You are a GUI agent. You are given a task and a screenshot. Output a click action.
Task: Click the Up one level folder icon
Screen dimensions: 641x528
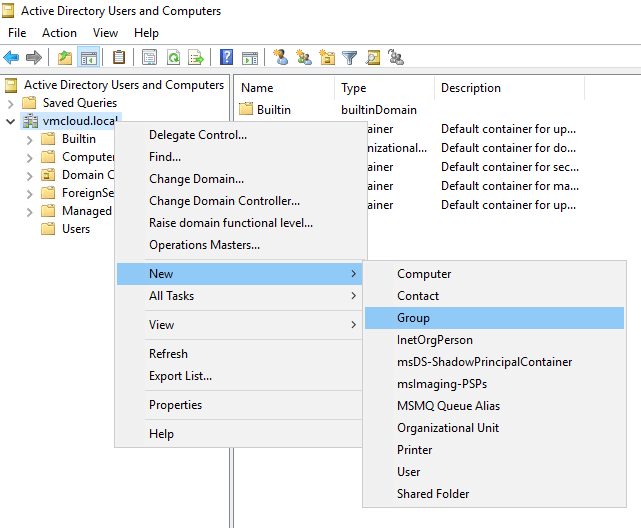pyautogui.click(x=65, y=58)
